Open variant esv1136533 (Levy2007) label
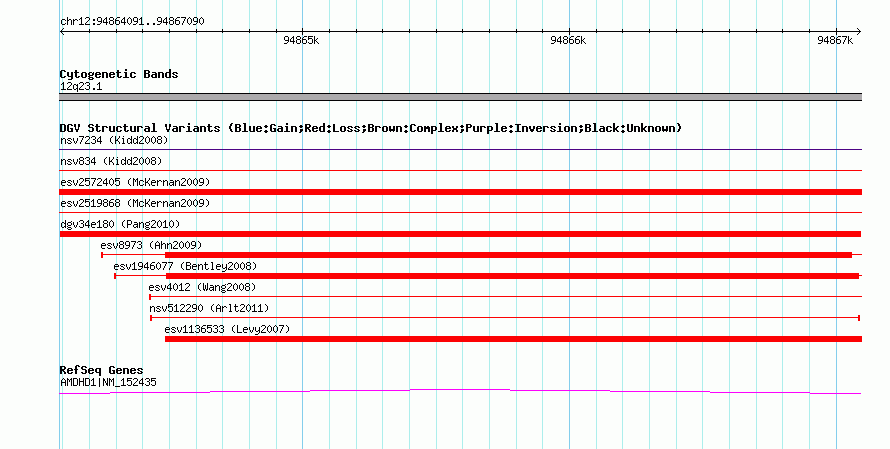This screenshot has width=890, height=449. (x=227, y=329)
